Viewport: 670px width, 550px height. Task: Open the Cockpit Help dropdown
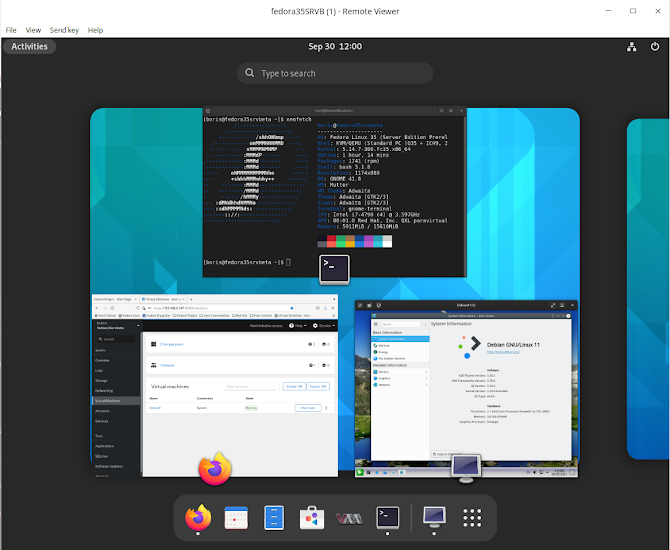coord(298,326)
